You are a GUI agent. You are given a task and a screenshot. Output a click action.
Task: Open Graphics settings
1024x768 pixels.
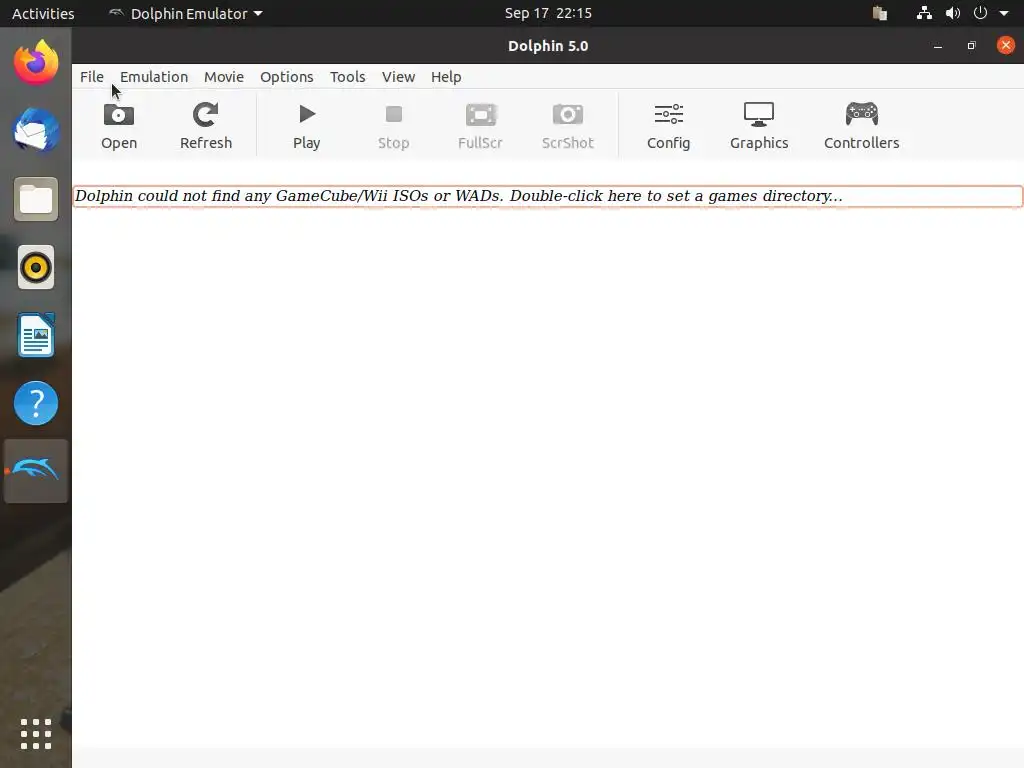(759, 125)
